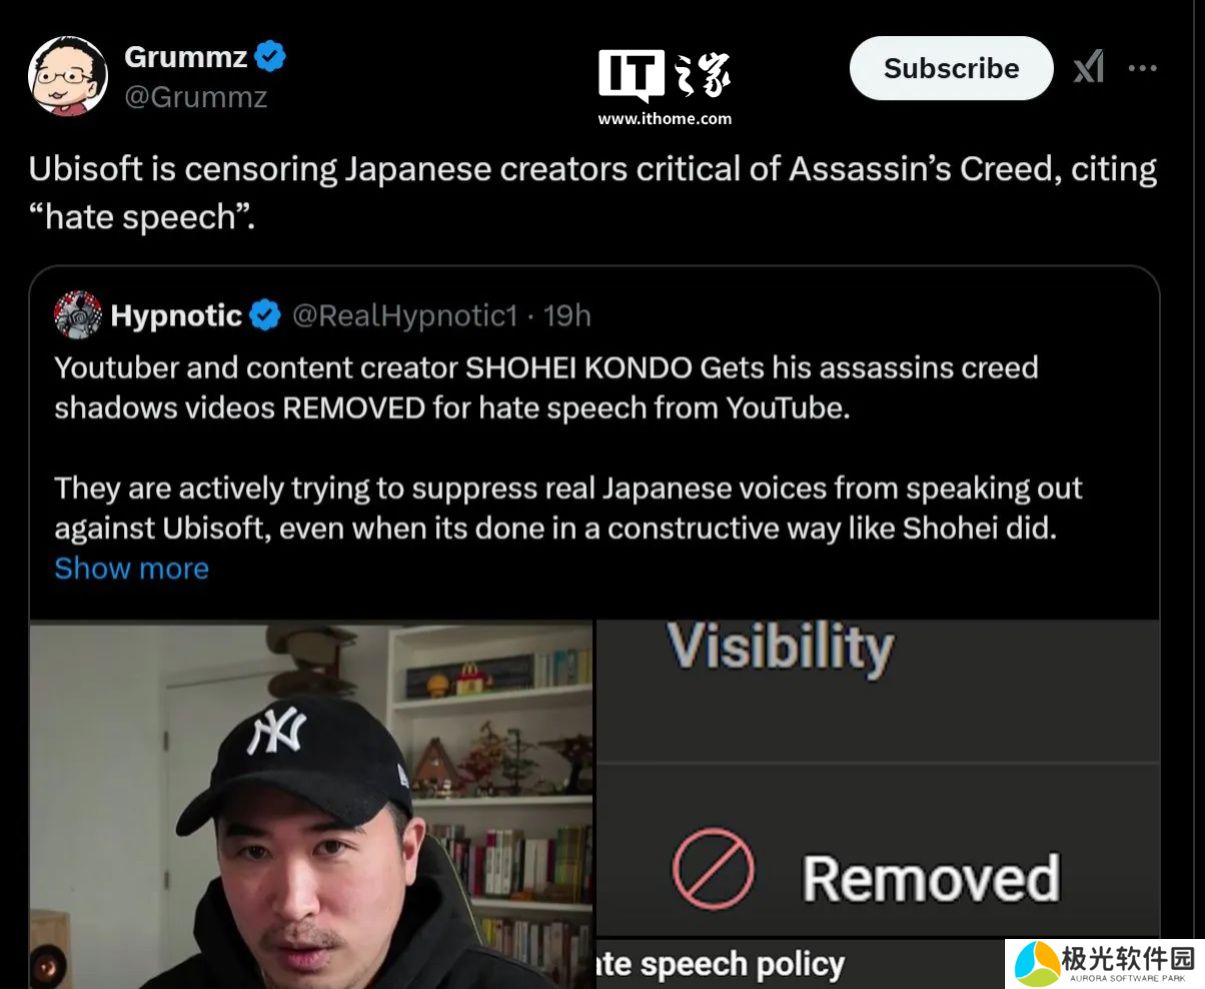Click the 19h timestamp
Screen dimensions: 1205x989
(567, 316)
